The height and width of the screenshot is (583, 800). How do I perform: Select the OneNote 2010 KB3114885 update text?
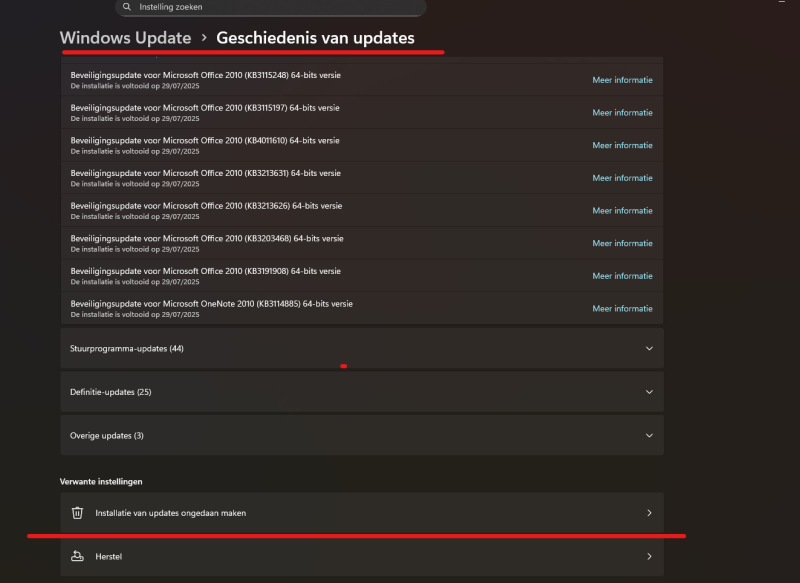pyautogui.click(x=211, y=303)
